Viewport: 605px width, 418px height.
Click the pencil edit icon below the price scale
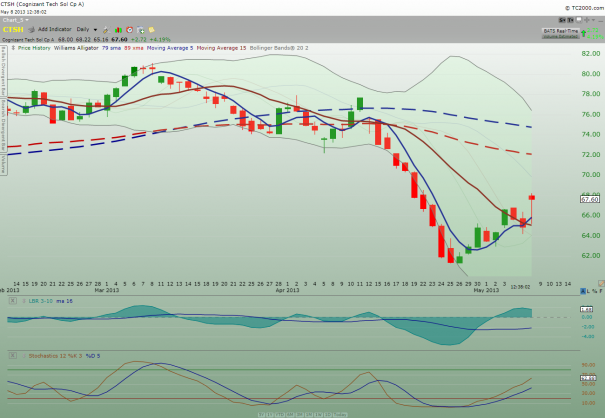(x=601, y=283)
